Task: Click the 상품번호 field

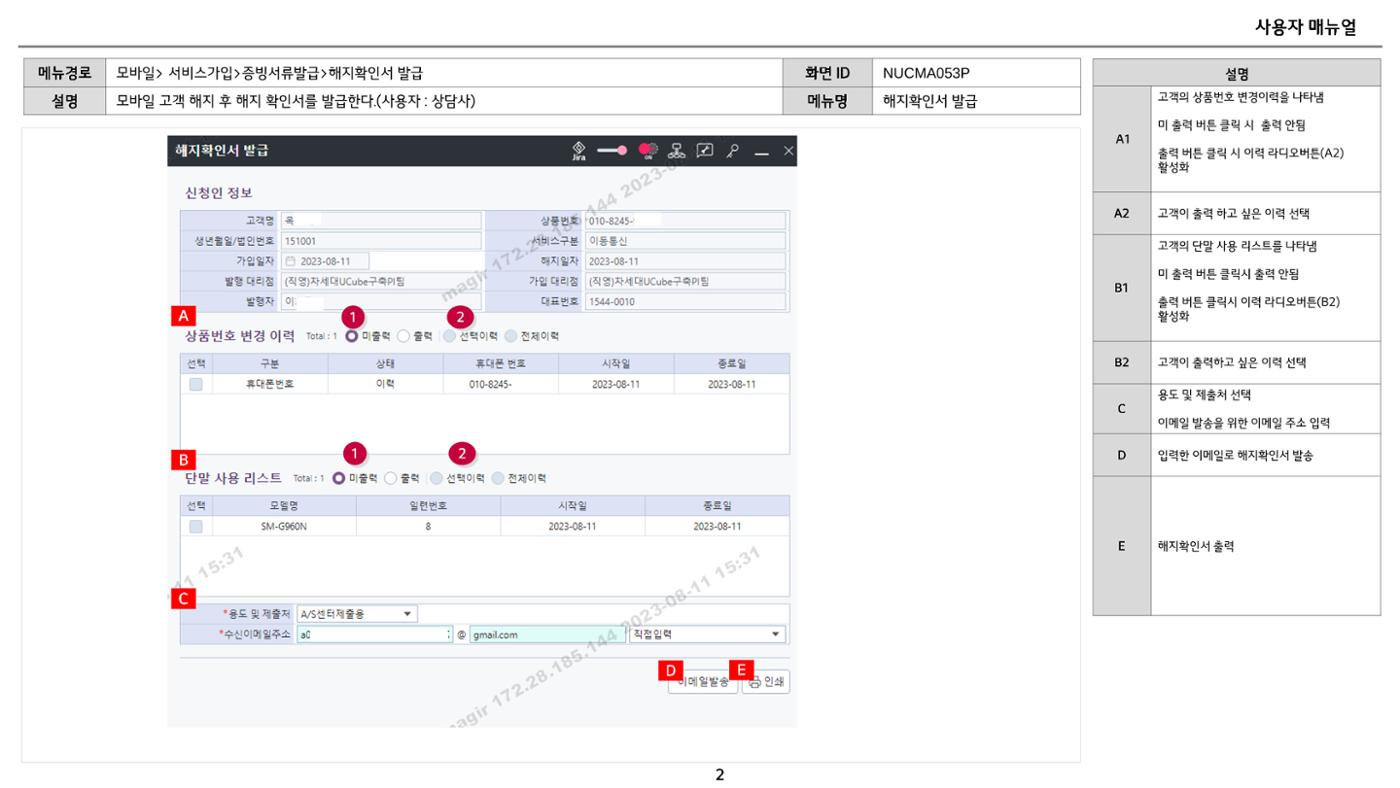Action: pos(685,220)
